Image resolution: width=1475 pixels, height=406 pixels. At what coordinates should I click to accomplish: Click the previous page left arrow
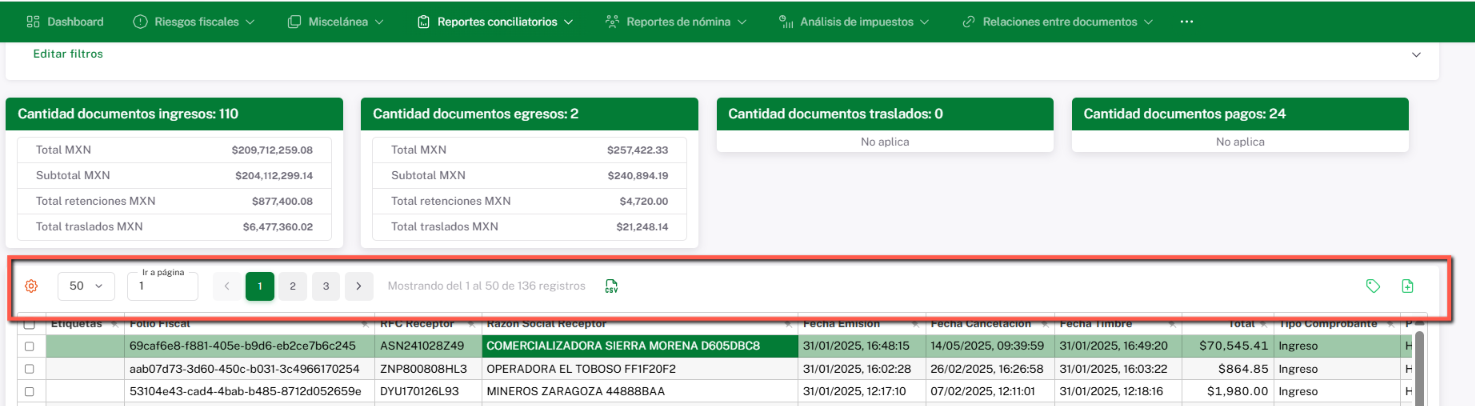coord(227,286)
